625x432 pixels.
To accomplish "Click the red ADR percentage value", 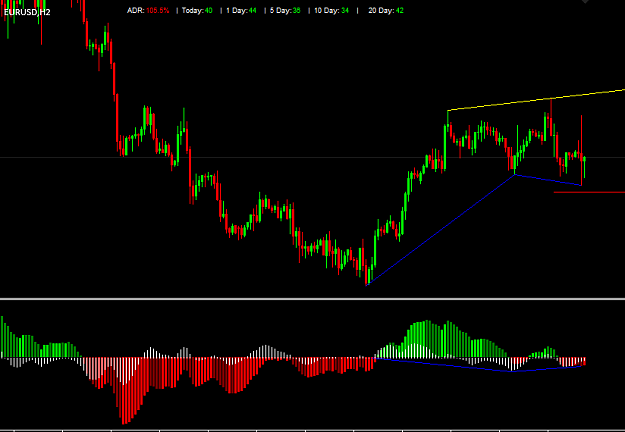I will (157, 11).
